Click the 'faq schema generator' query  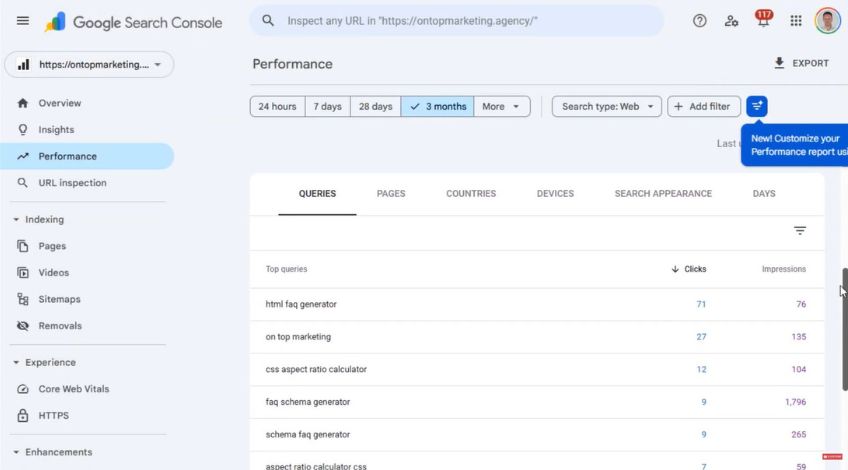[x=308, y=402]
